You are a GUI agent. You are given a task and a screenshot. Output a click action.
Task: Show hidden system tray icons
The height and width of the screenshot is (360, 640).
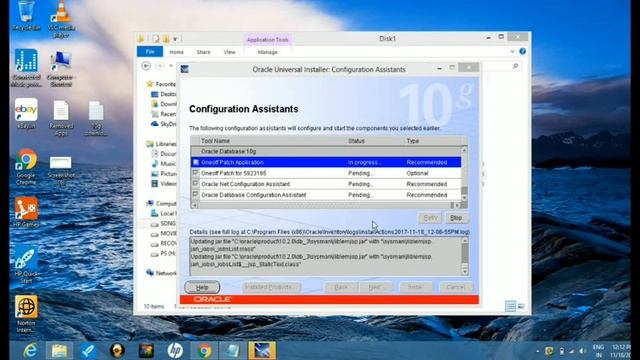tap(538, 351)
